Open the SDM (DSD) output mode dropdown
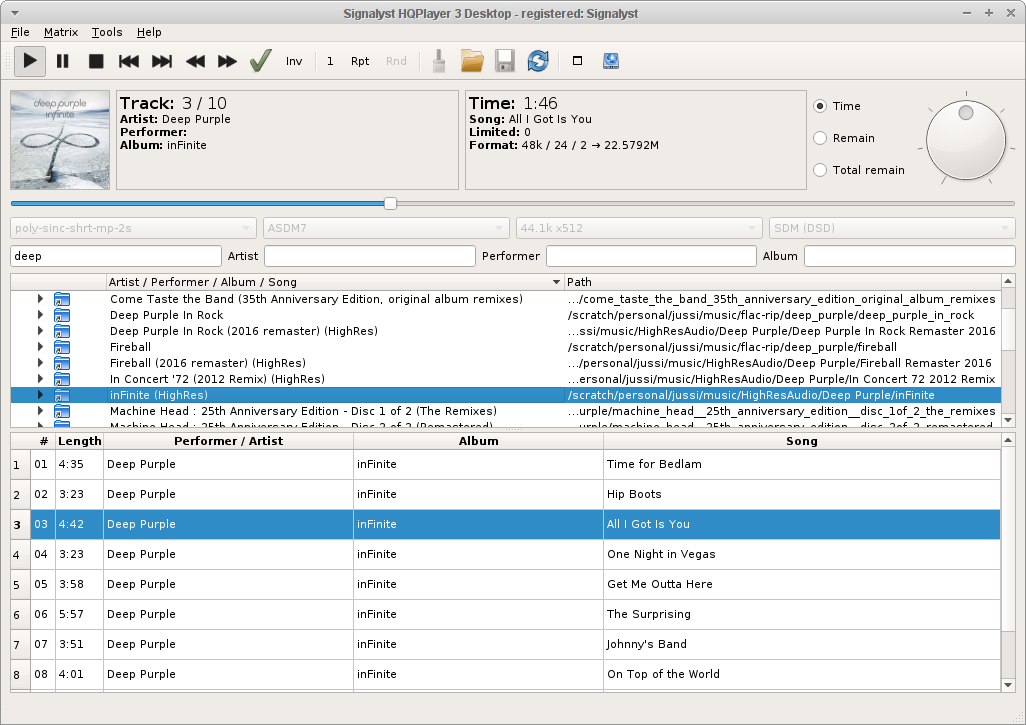The height and width of the screenshot is (725, 1026). point(892,228)
